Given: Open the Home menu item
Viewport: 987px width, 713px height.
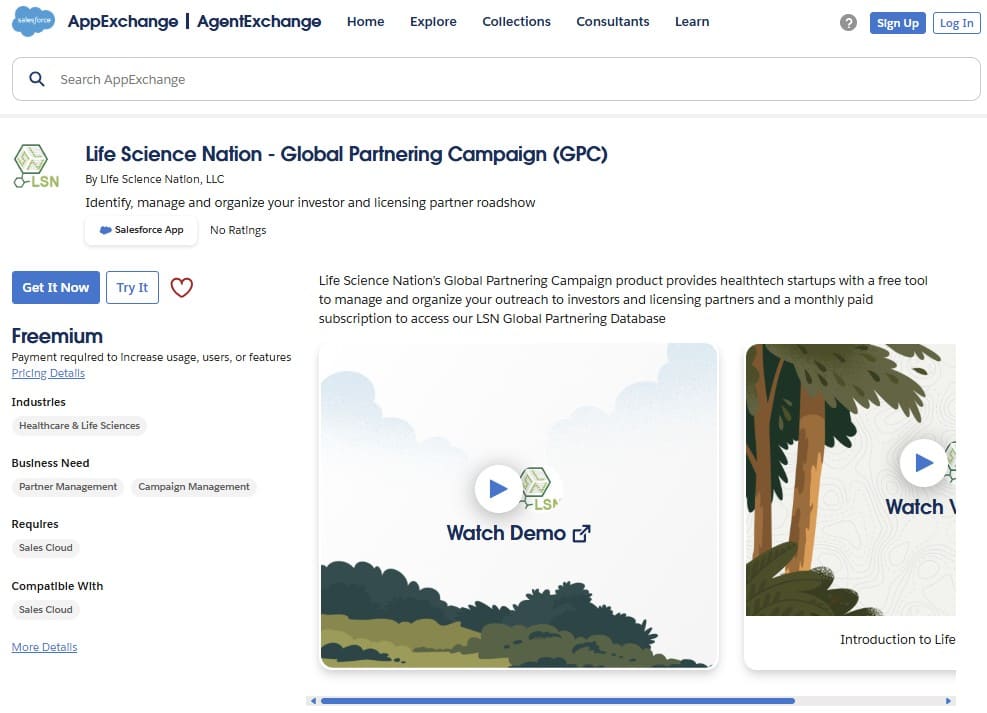Looking at the screenshot, I should point(365,21).
